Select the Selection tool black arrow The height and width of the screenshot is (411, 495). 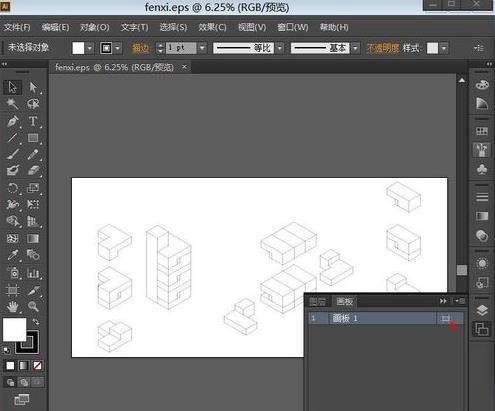13,87
